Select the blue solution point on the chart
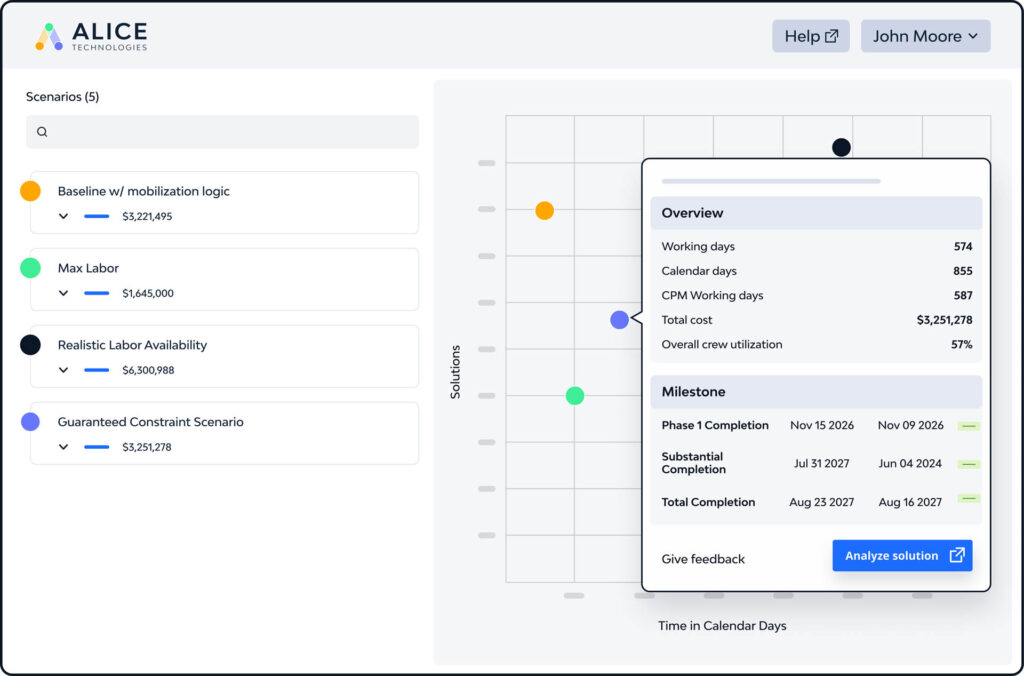This screenshot has height=676, width=1024. pyautogui.click(x=619, y=320)
